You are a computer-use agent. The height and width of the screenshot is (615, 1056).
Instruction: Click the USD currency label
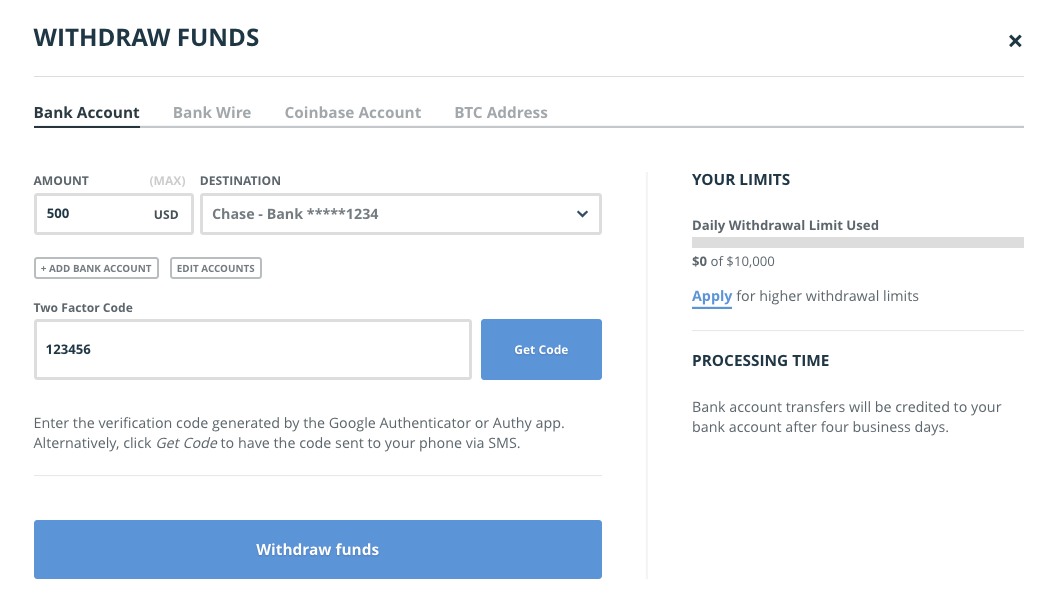(x=166, y=215)
